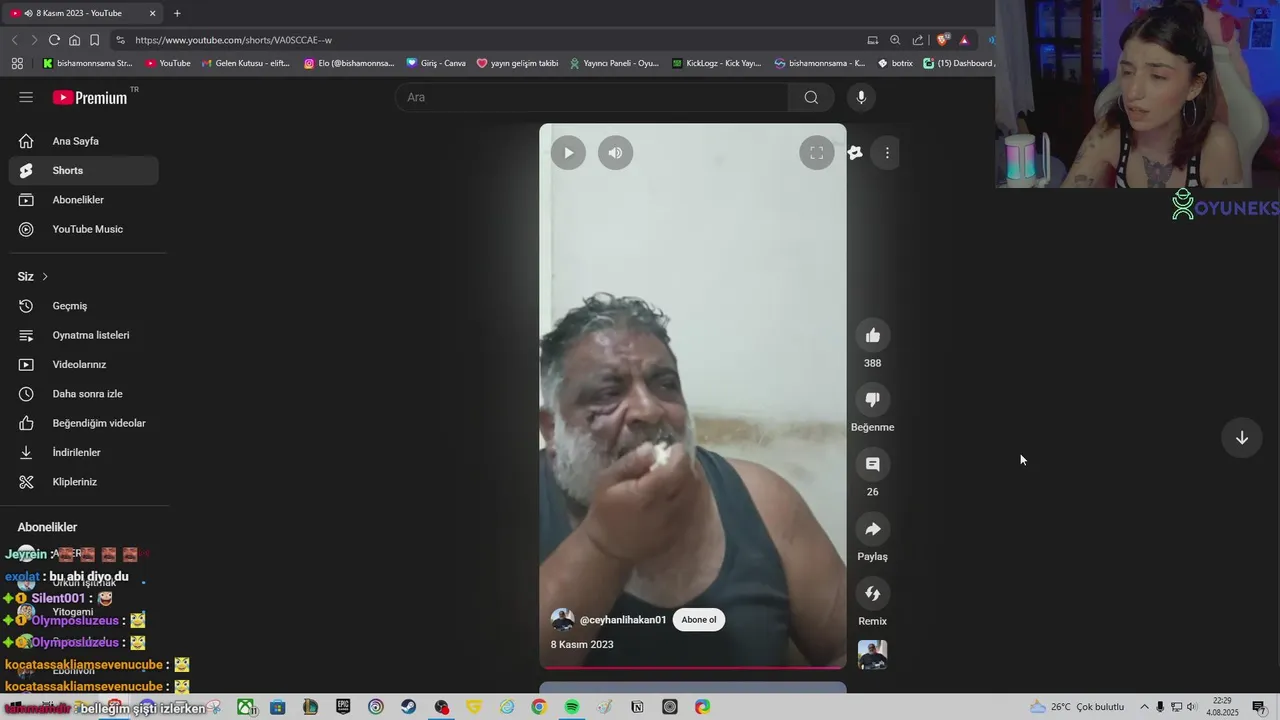Start voice search with the microphone
The width and height of the screenshot is (1280, 720).
point(861,97)
